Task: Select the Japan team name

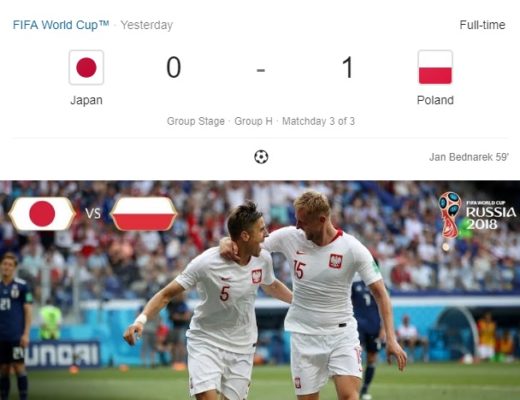Action: pos(86,100)
